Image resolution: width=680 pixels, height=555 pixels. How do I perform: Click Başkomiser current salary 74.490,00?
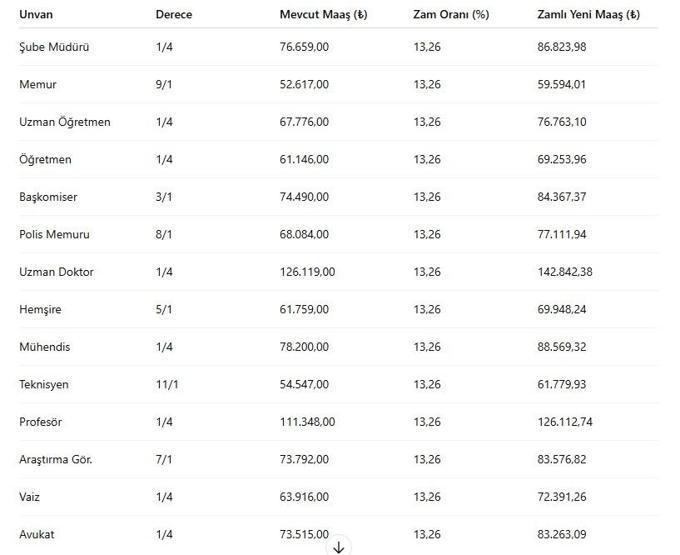coord(304,197)
